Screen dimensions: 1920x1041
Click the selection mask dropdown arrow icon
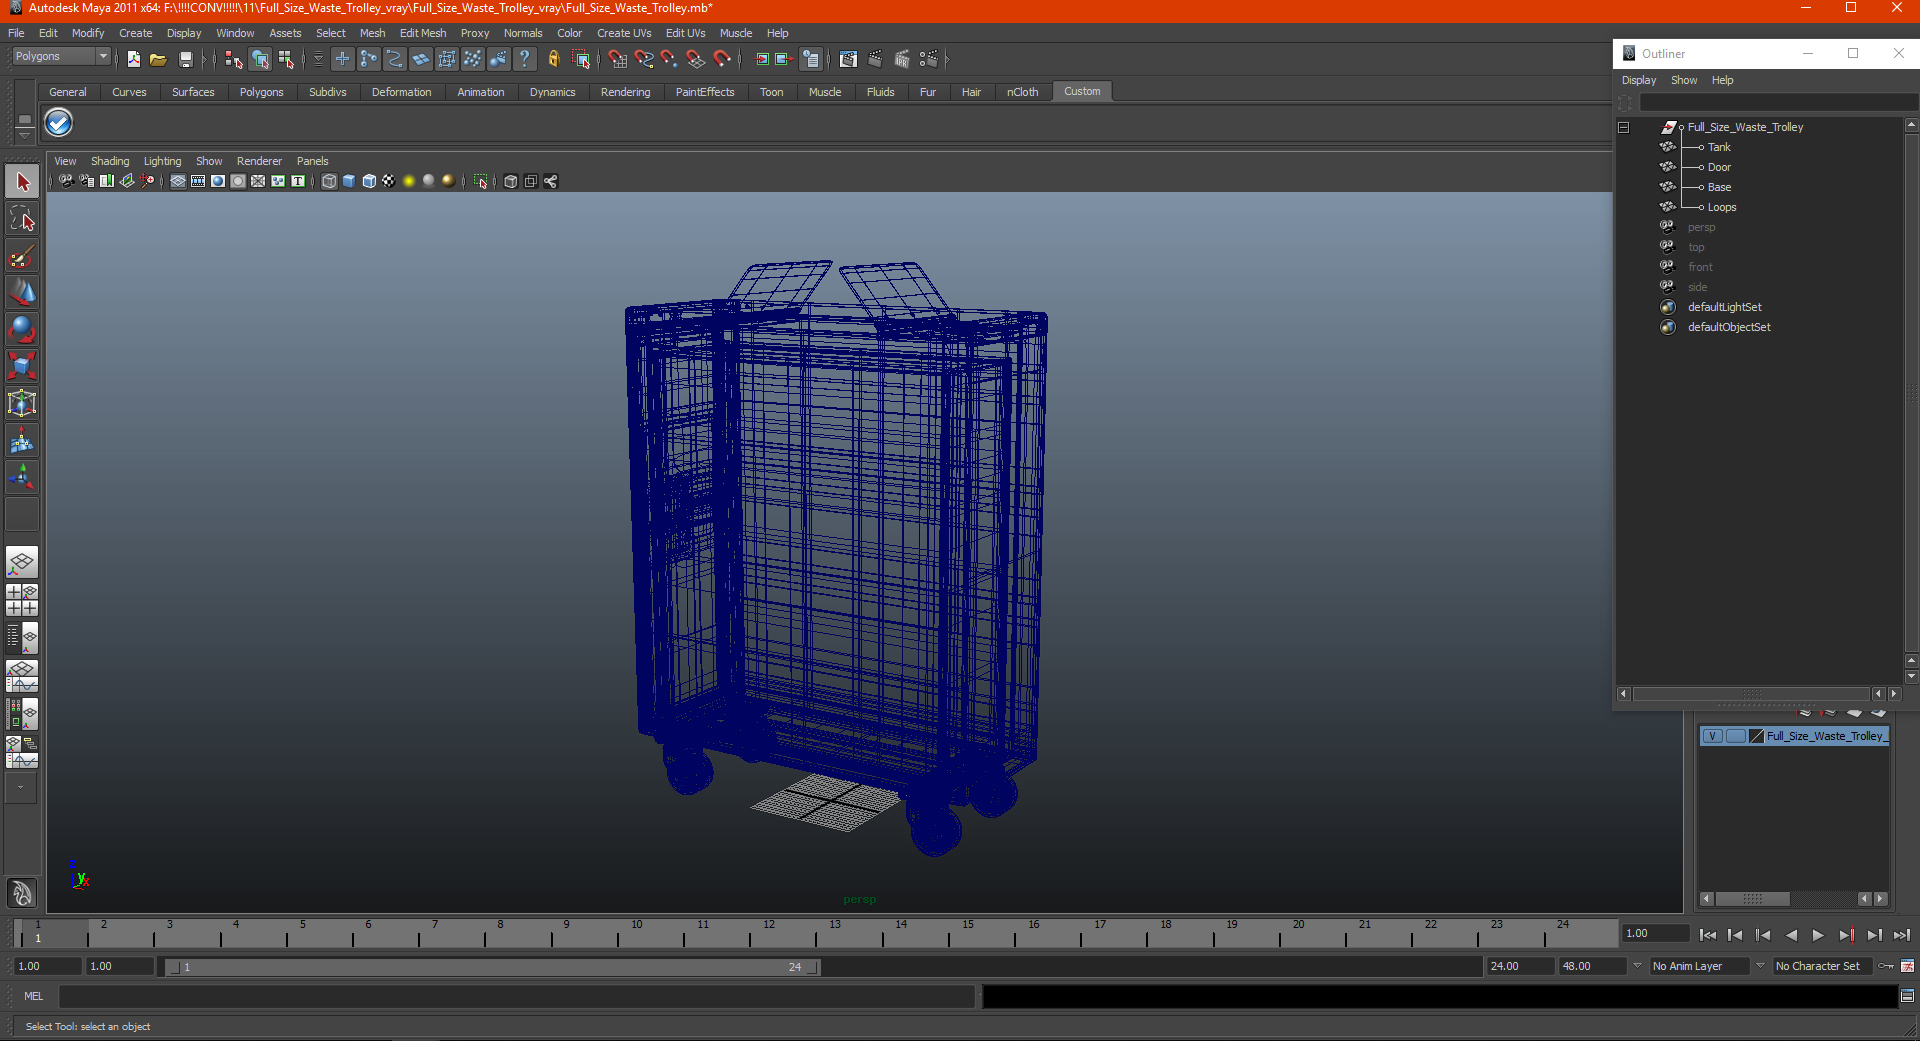pyautogui.click(x=318, y=60)
